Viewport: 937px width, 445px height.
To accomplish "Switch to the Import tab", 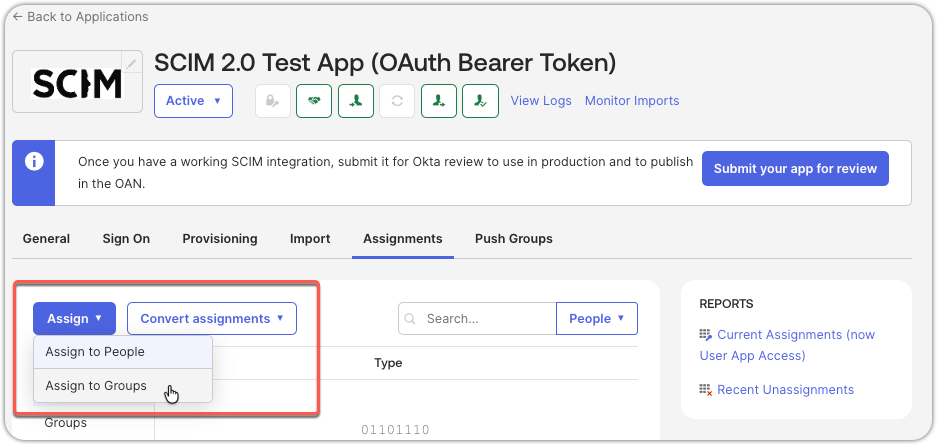I will pyautogui.click(x=310, y=239).
